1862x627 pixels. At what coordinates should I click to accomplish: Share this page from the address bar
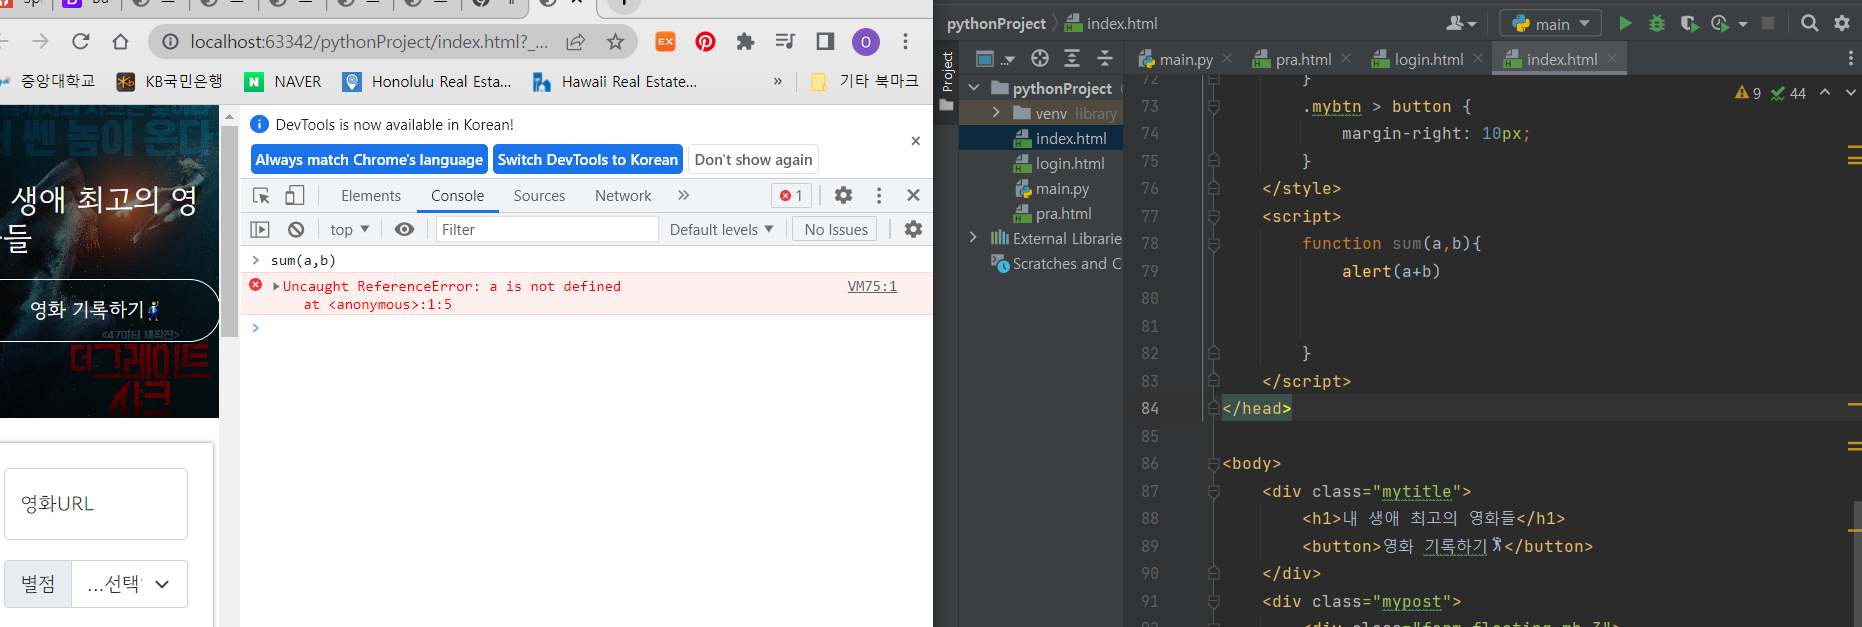[575, 41]
